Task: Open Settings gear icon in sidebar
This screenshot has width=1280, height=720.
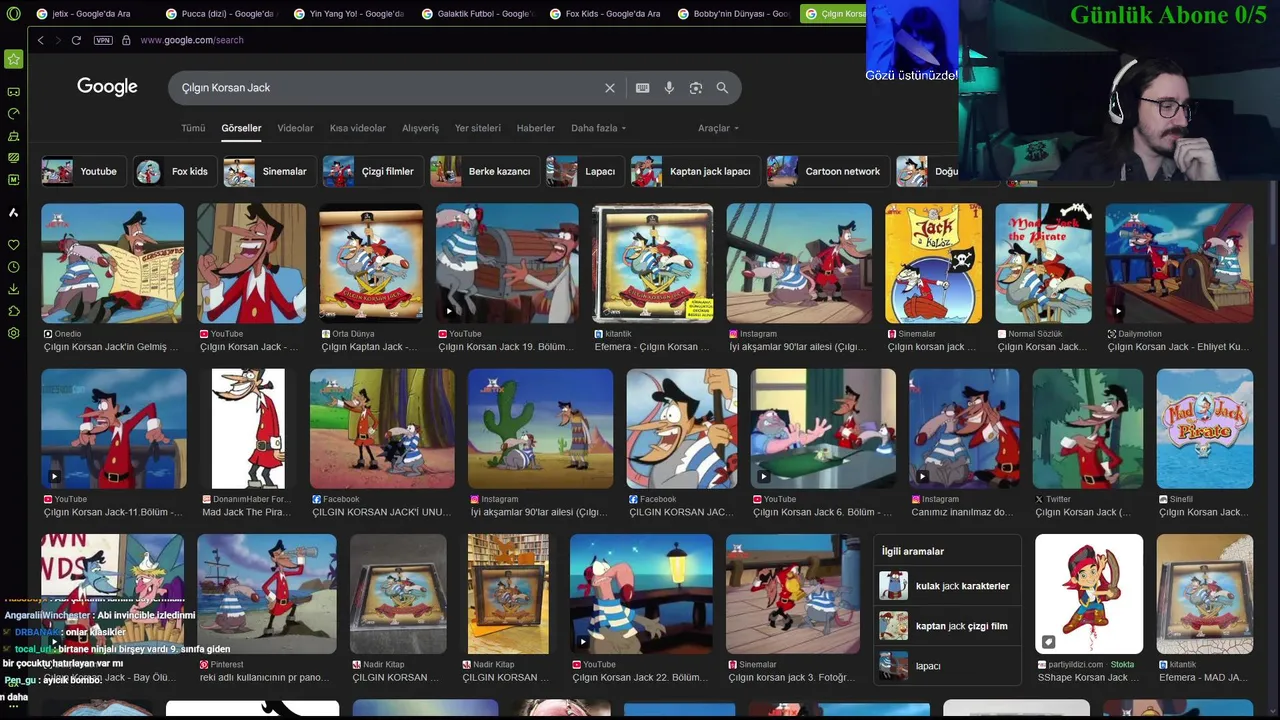Action: 13,333
